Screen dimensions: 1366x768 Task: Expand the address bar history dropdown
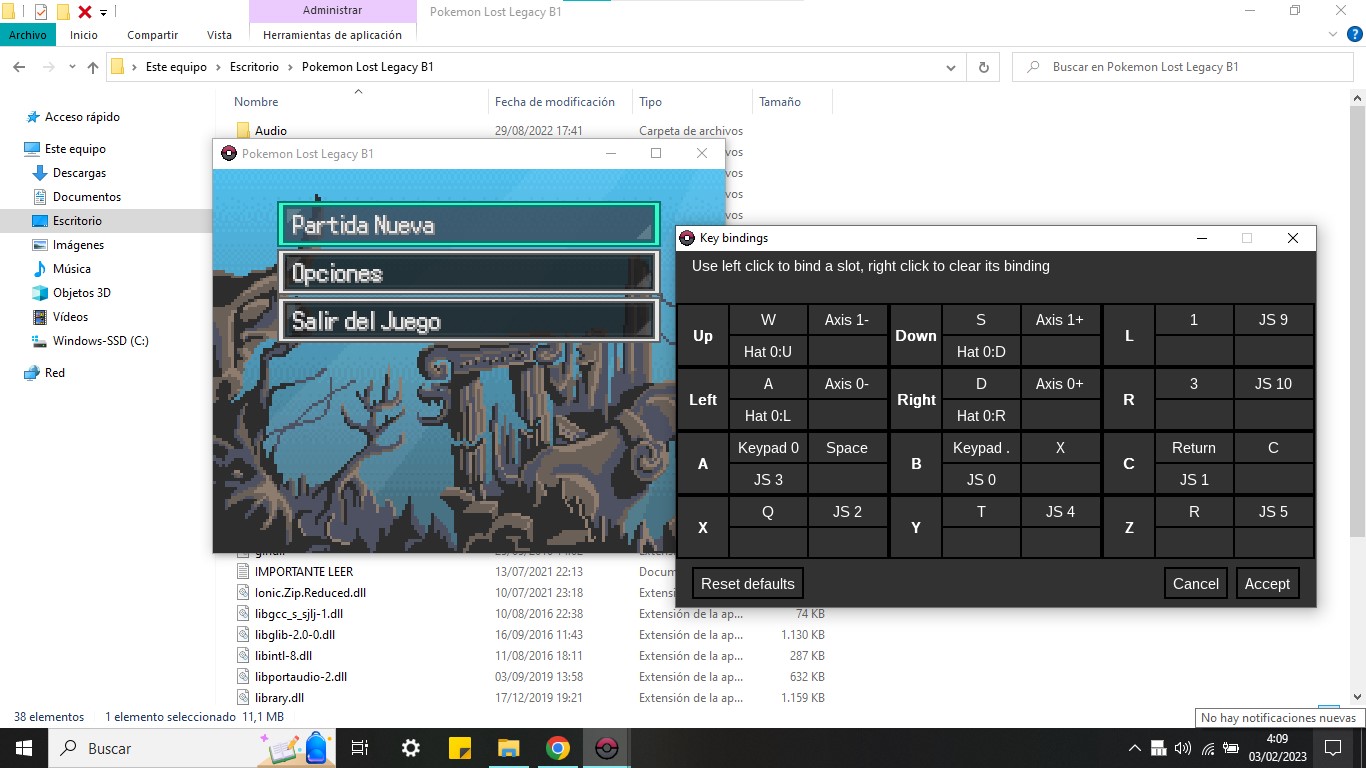pyautogui.click(x=951, y=67)
